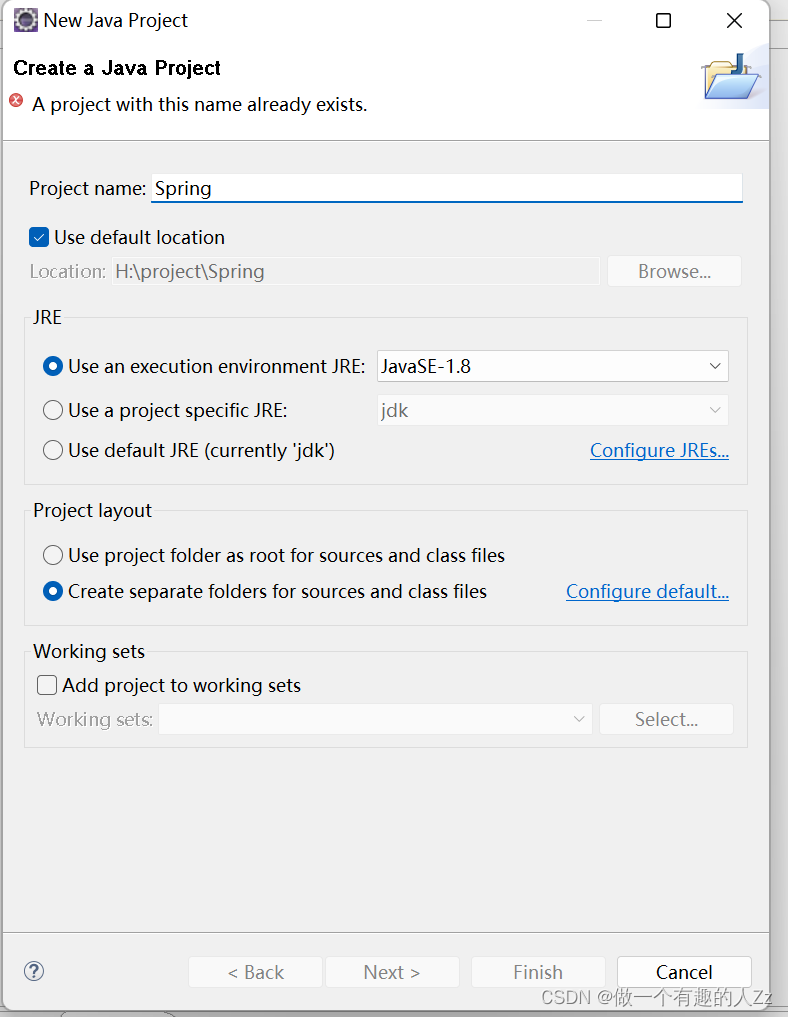This screenshot has width=788, height=1017.
Task: Click the Configure default link
Action: coord(647,591)
